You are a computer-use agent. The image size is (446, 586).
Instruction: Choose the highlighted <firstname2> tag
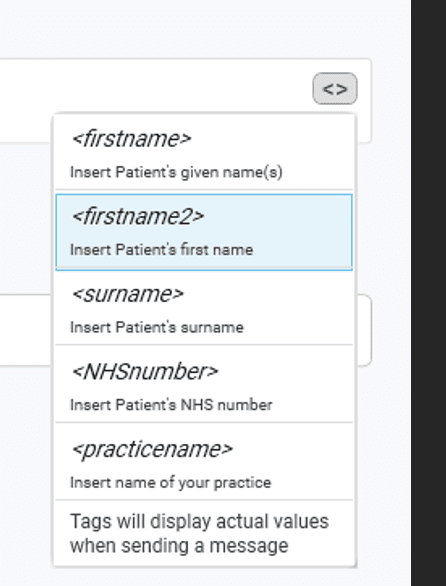point(204,231)
